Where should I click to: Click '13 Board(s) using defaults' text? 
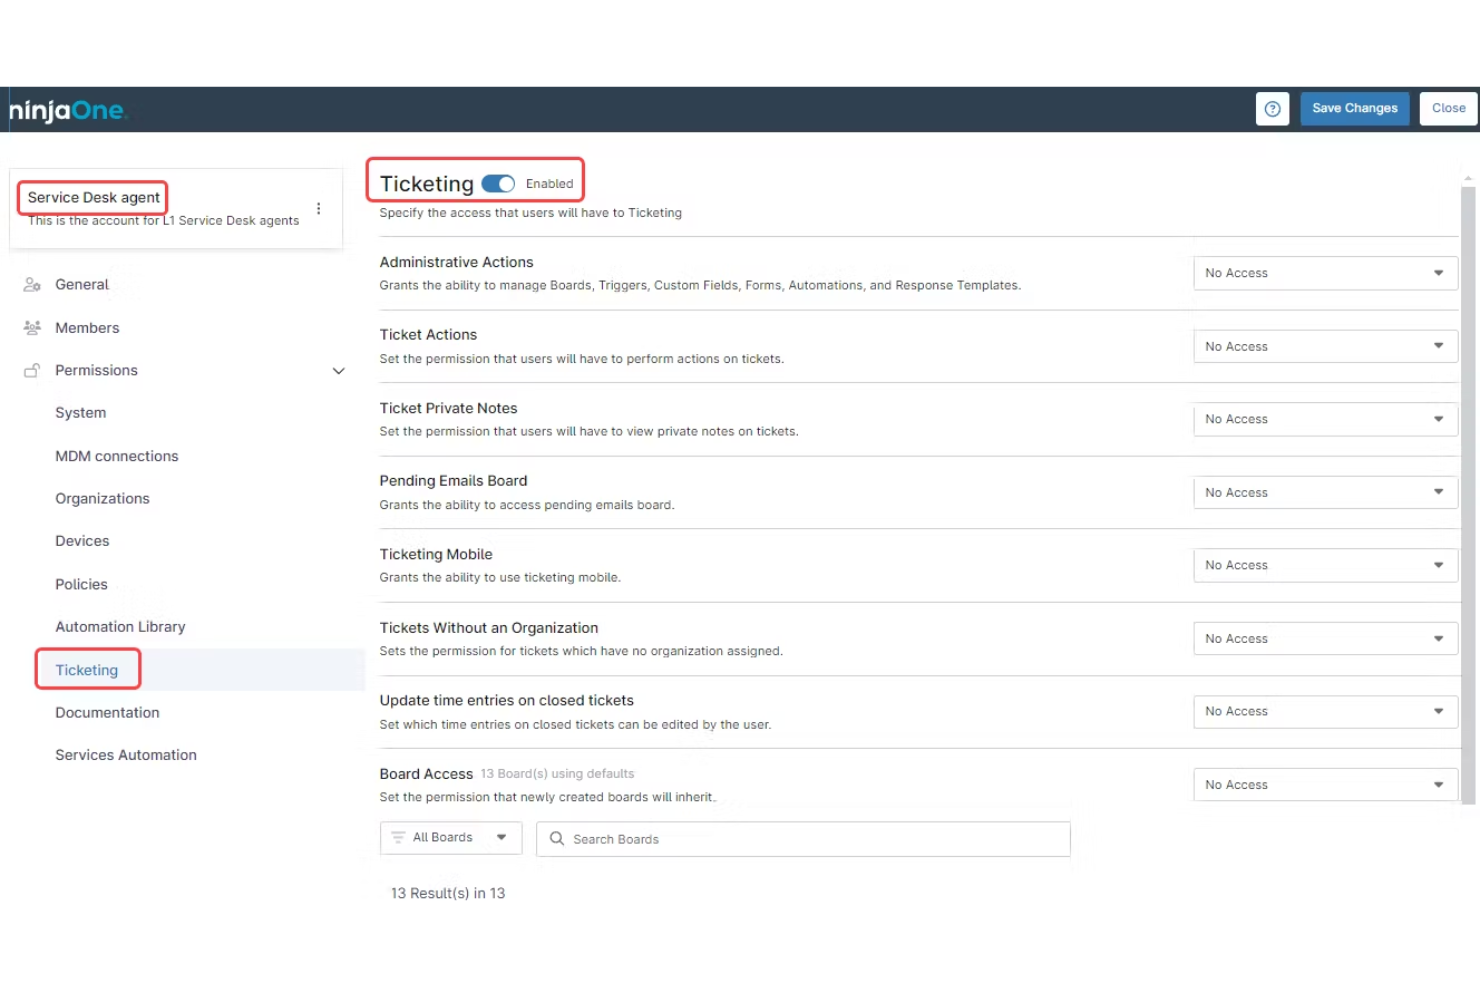click(x=557, y=774)
